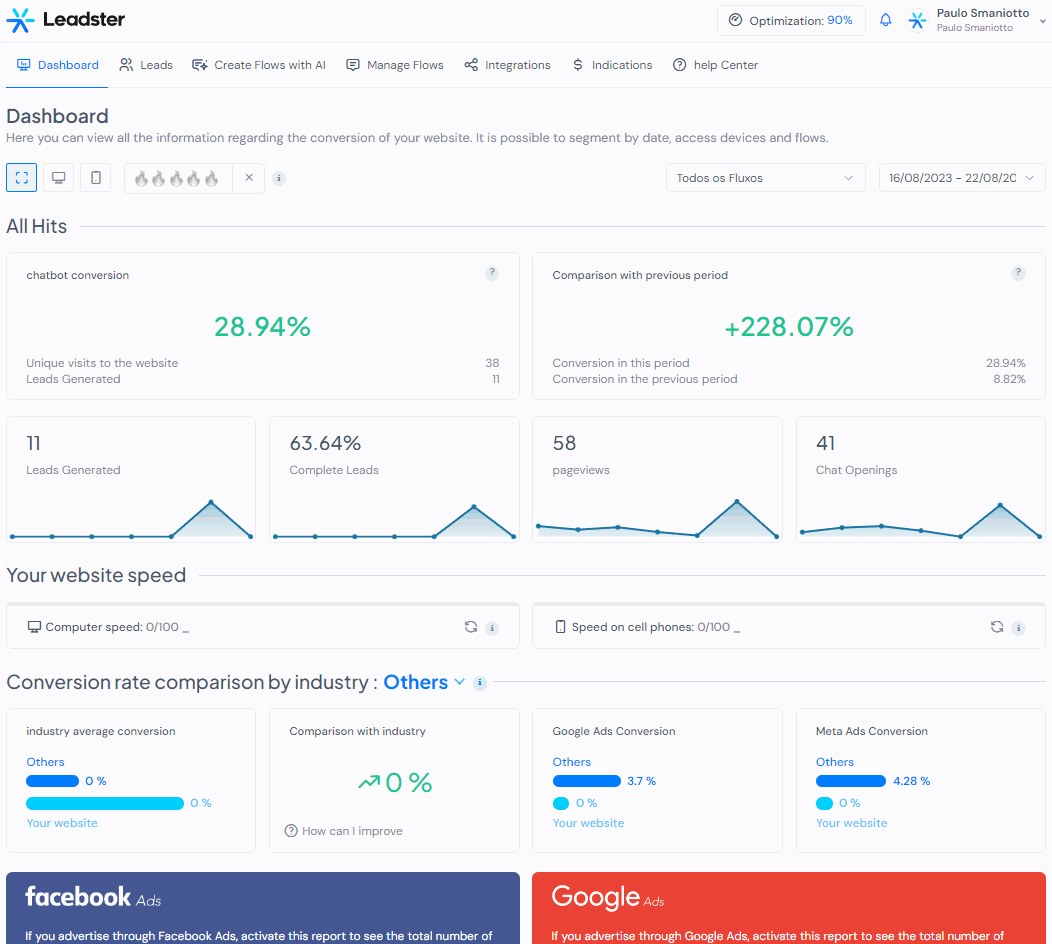
Task: Click the previous period comparison help icon
Action: click(1018, 273)
